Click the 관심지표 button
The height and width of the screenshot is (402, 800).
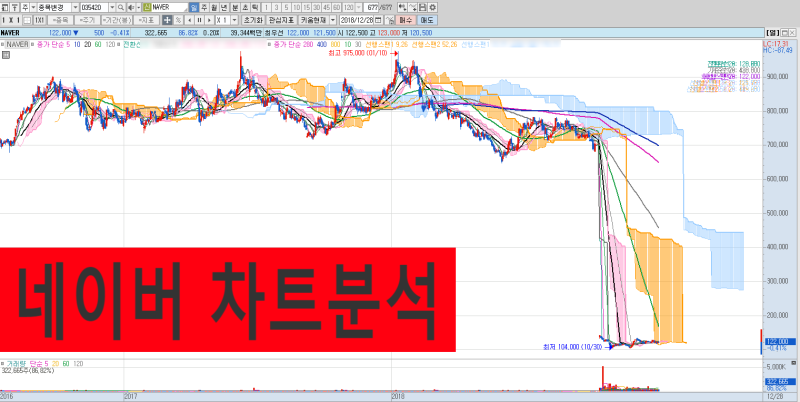(282, 20)
